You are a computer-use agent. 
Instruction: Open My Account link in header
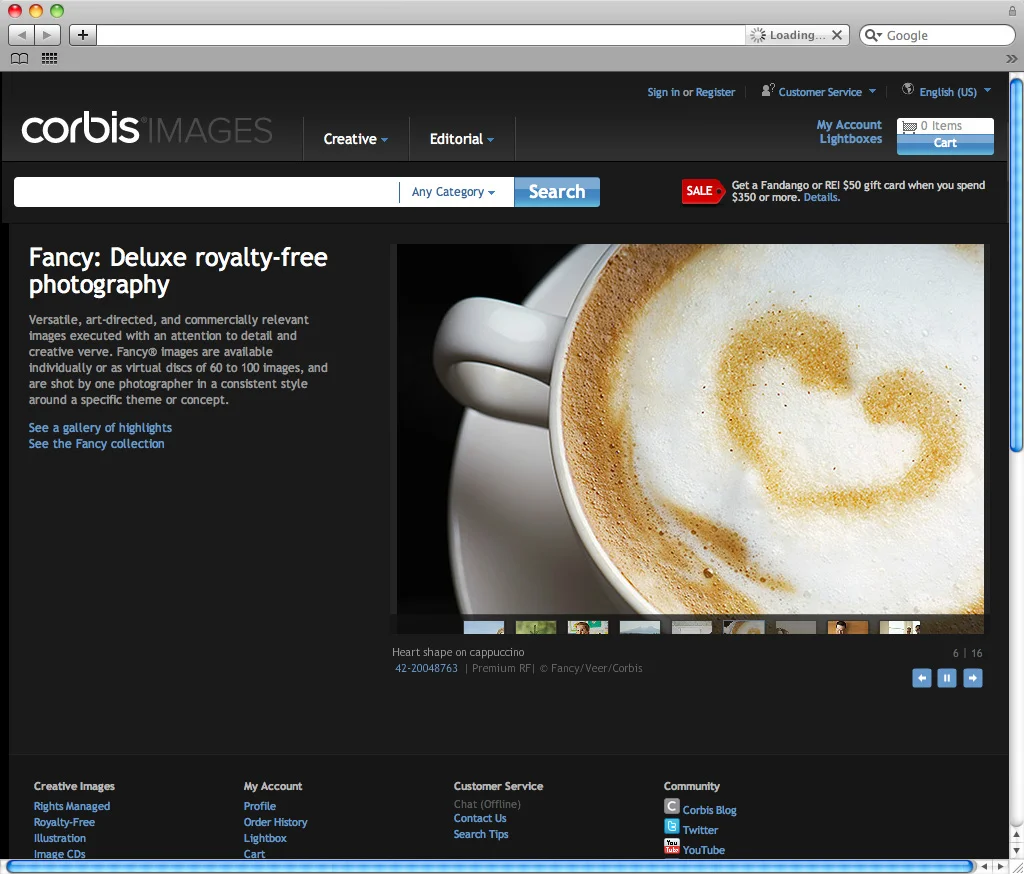point(849,125)
